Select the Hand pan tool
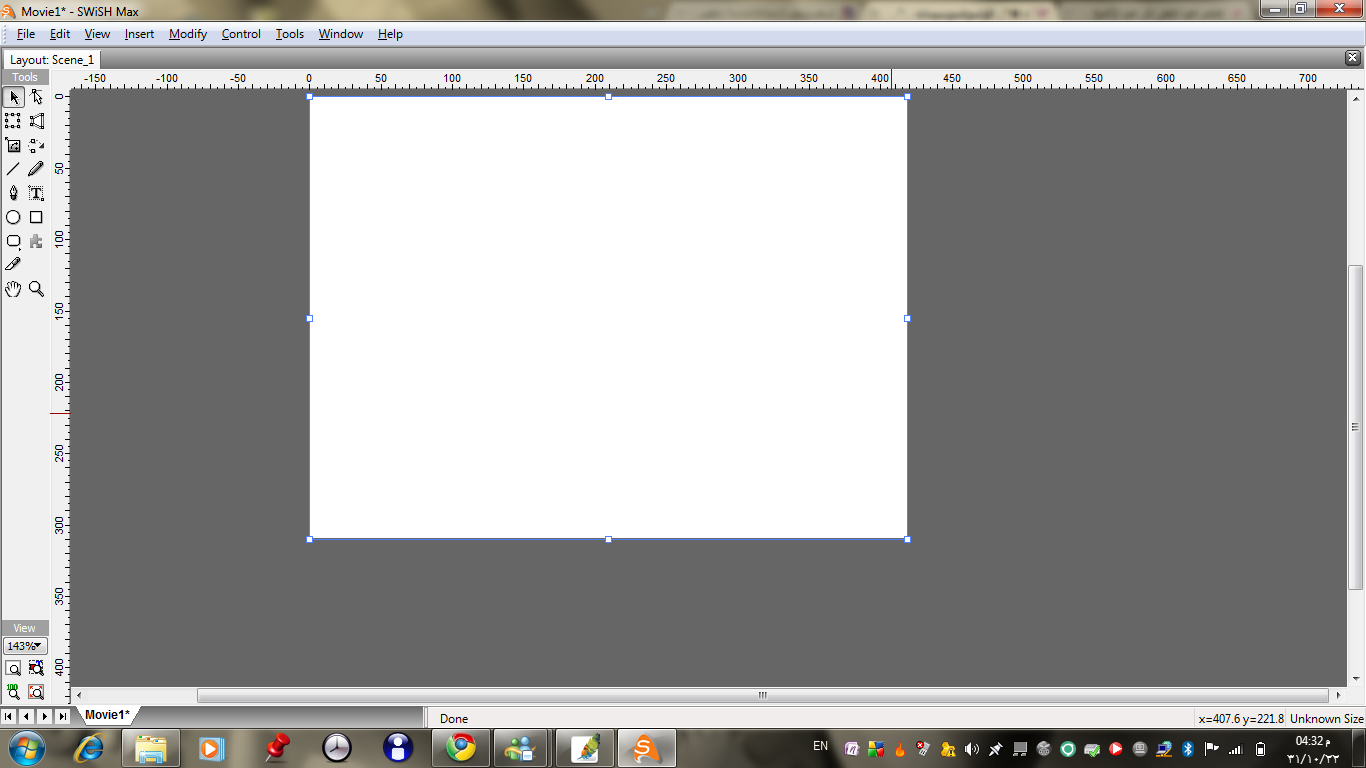The image size is (1366, 768). click(x=13, y=289)
